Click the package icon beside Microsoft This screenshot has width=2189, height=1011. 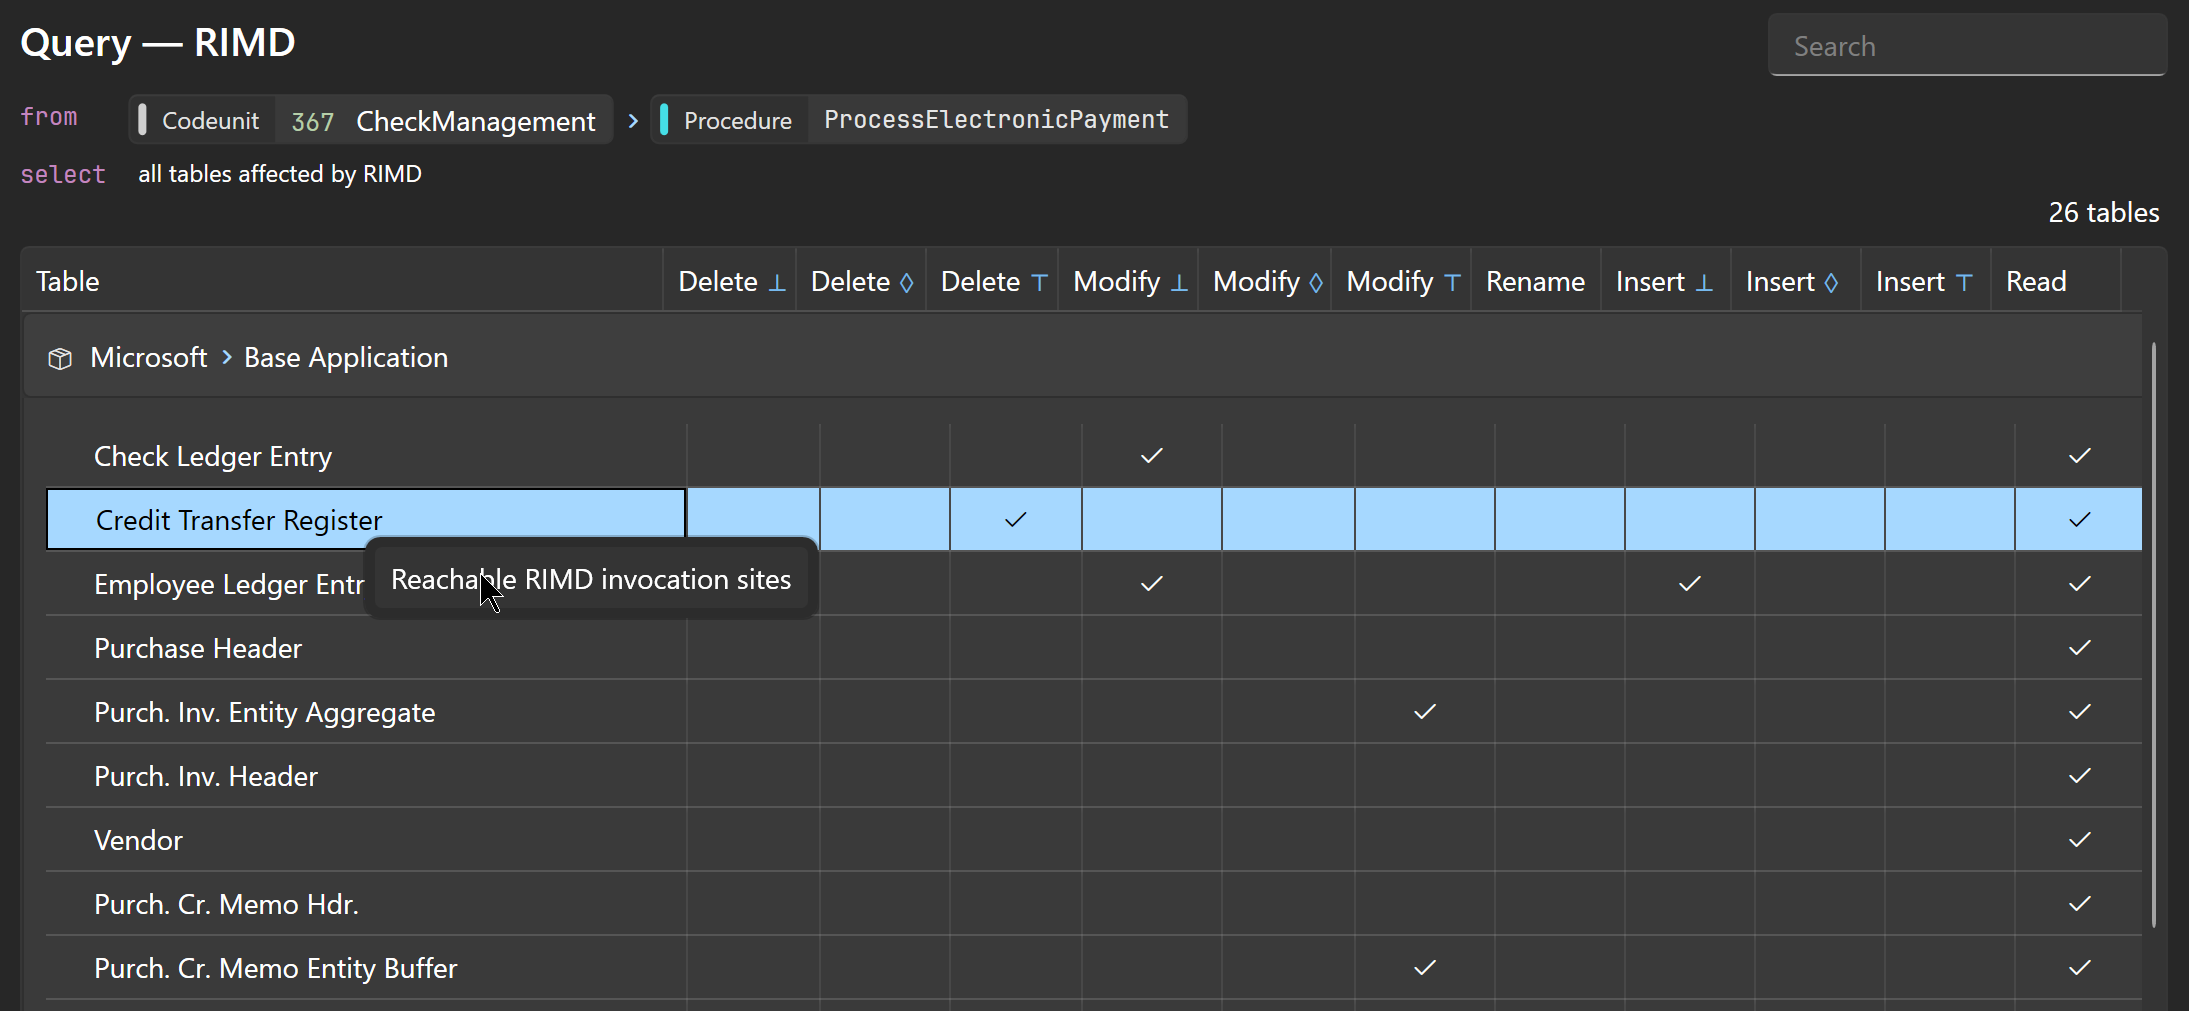click(60, 358)
